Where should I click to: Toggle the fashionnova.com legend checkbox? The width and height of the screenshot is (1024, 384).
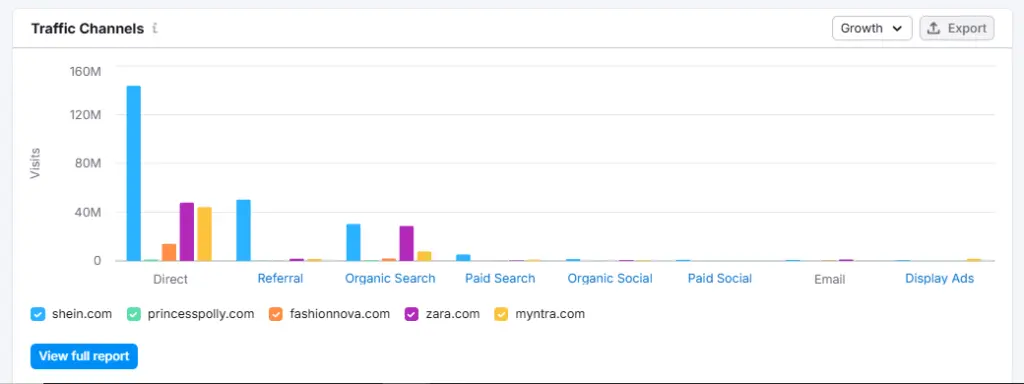point(276,314)
